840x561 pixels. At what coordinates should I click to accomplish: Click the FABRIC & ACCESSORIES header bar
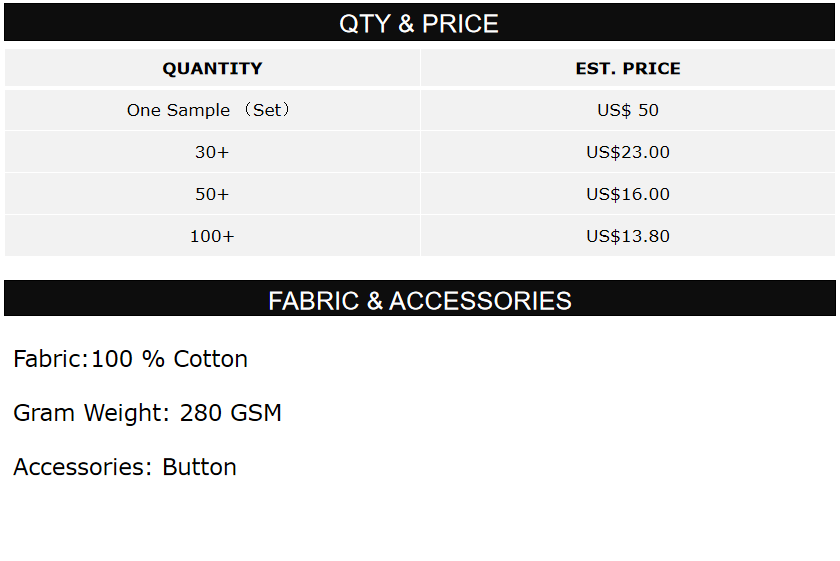coord(419,300)
